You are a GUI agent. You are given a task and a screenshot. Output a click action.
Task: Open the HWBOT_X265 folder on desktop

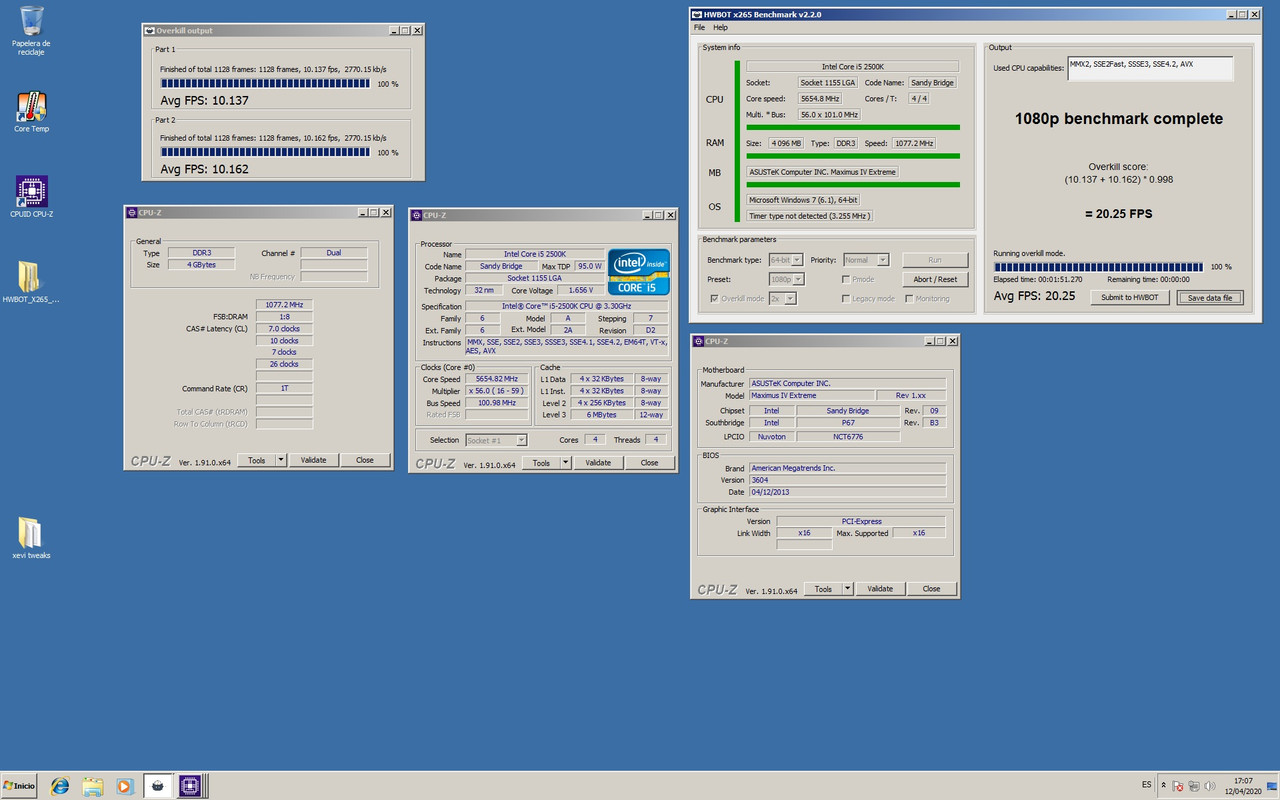(x=31, y=282)
